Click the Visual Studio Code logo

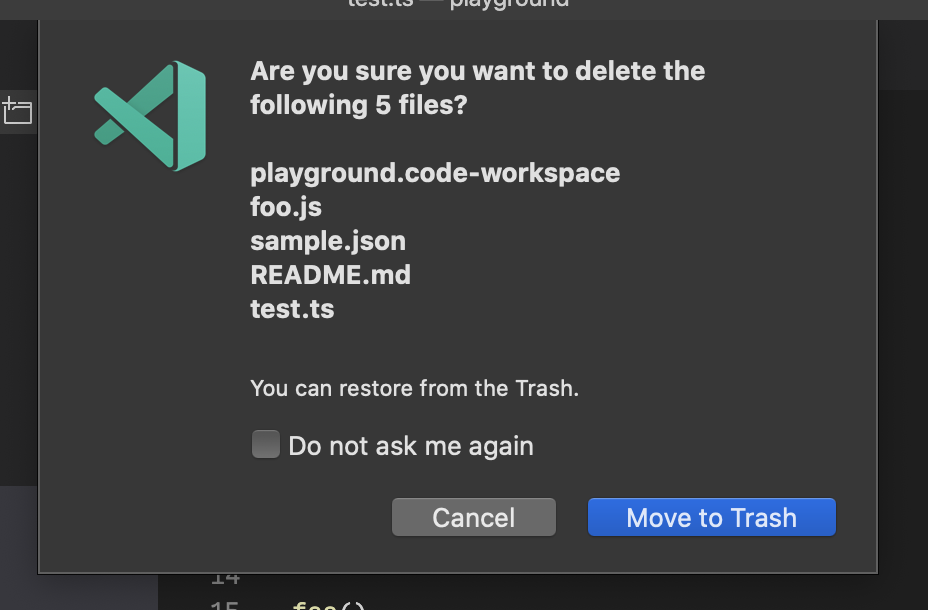pyautogui.click(x=150, y=114)
